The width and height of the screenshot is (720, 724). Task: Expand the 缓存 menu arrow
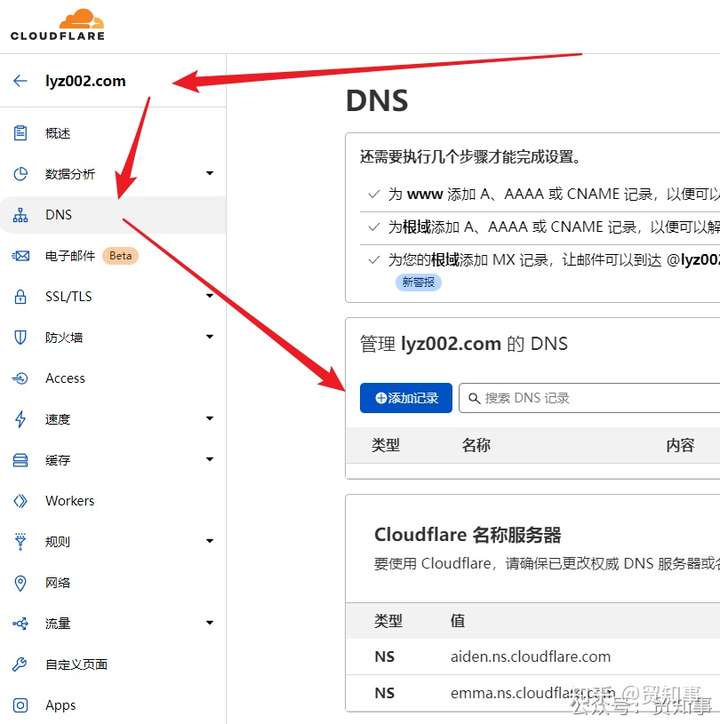[210, 459]
